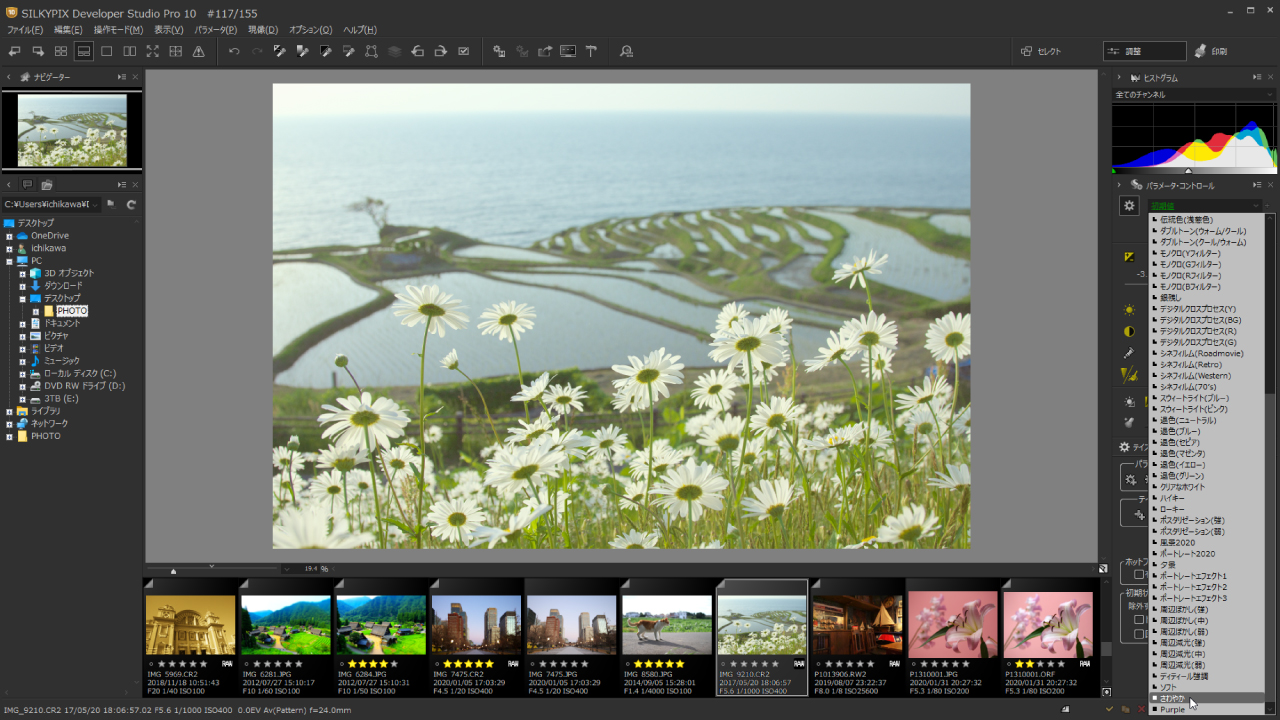Expand the ダウンロード folder node

22,286
